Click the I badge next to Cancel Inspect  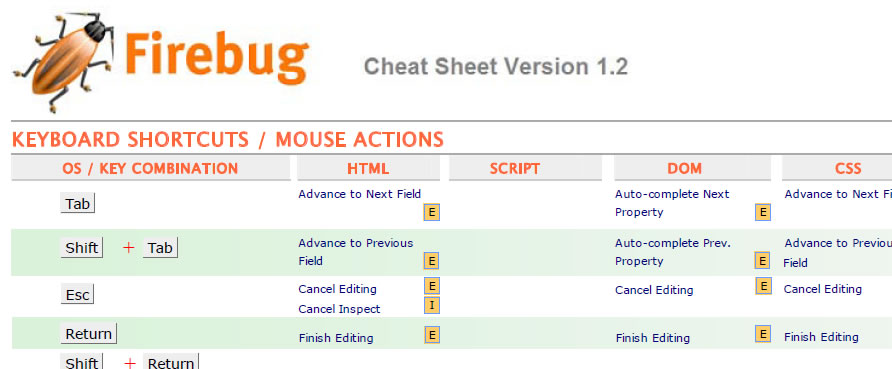click(x=432, y=306)
